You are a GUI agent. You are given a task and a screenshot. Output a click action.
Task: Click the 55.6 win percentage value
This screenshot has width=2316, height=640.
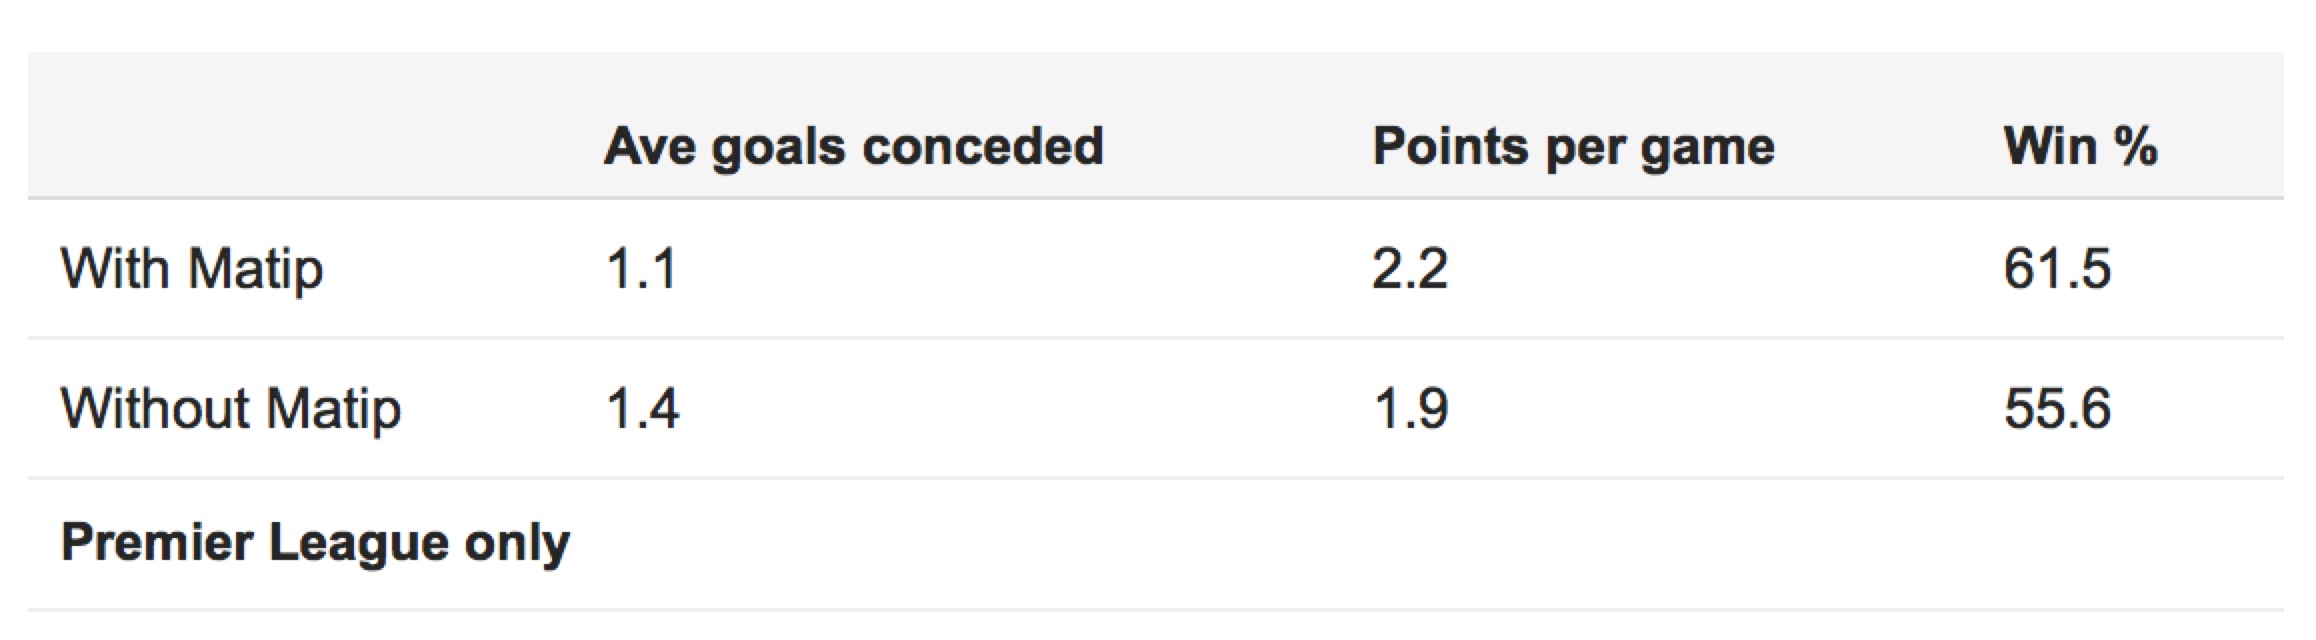(2057, 409)
